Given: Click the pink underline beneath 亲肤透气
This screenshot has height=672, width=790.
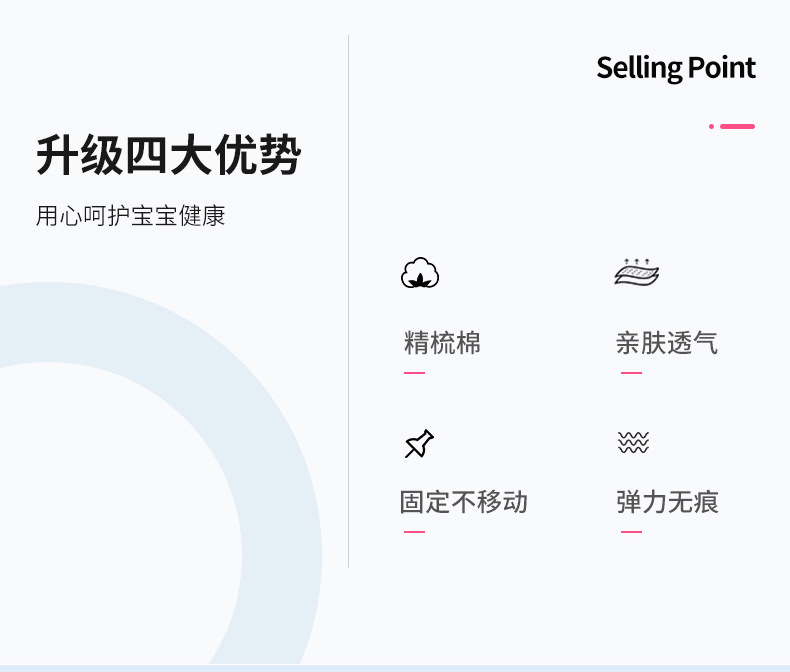Looking at the screenshot, I should (631, 373).
